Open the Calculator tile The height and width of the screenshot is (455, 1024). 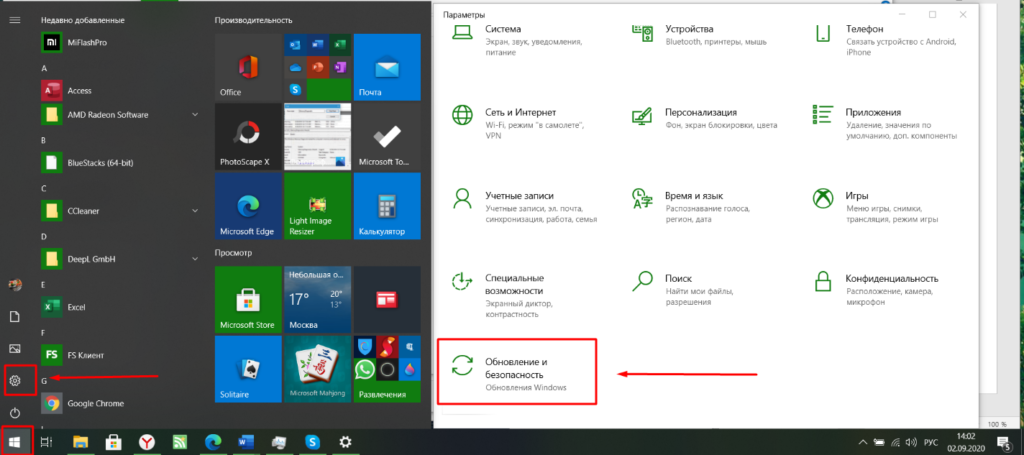(x=385, y=206)
